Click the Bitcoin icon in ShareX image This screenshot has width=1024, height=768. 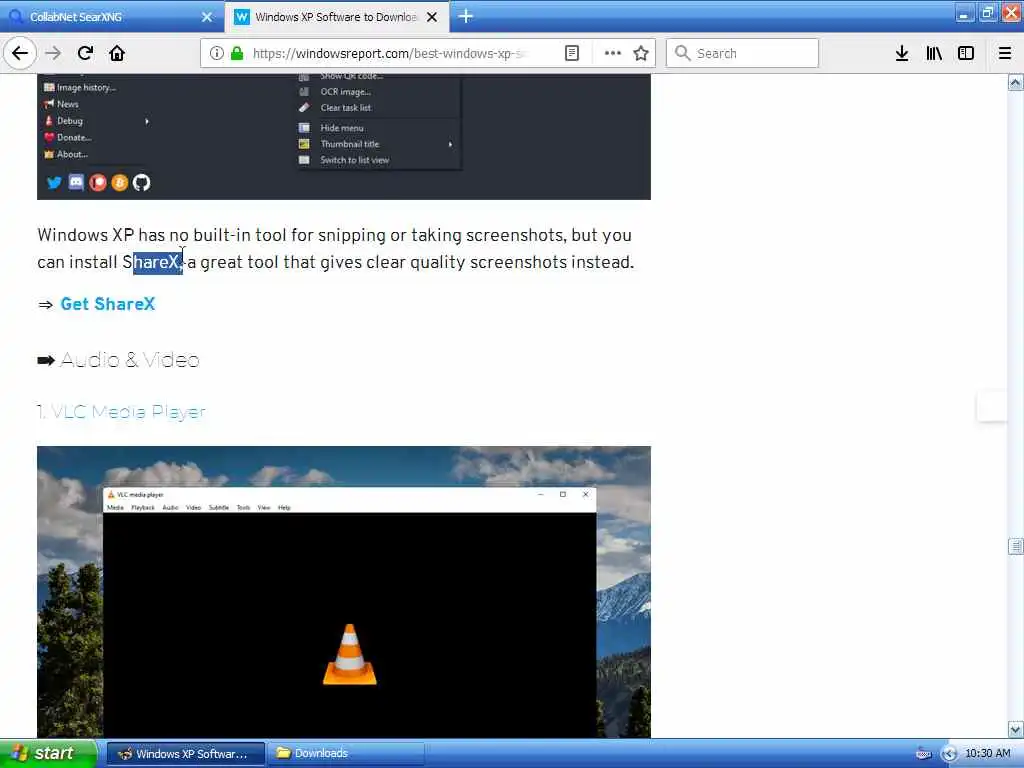(120, 182)
